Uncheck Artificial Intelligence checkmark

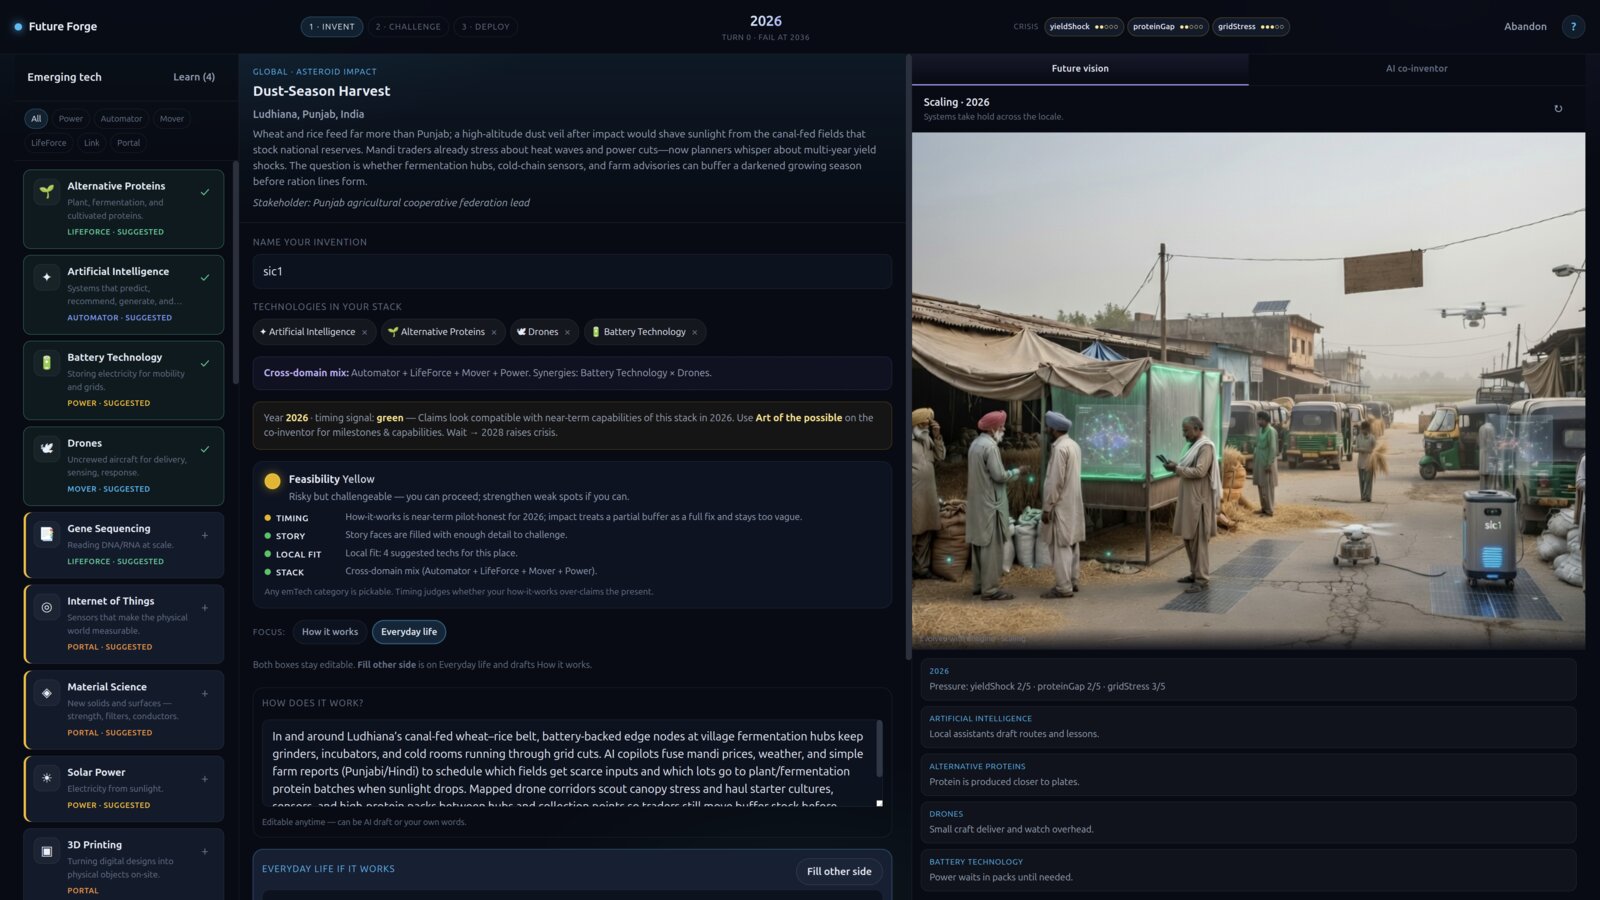point(205,278)
